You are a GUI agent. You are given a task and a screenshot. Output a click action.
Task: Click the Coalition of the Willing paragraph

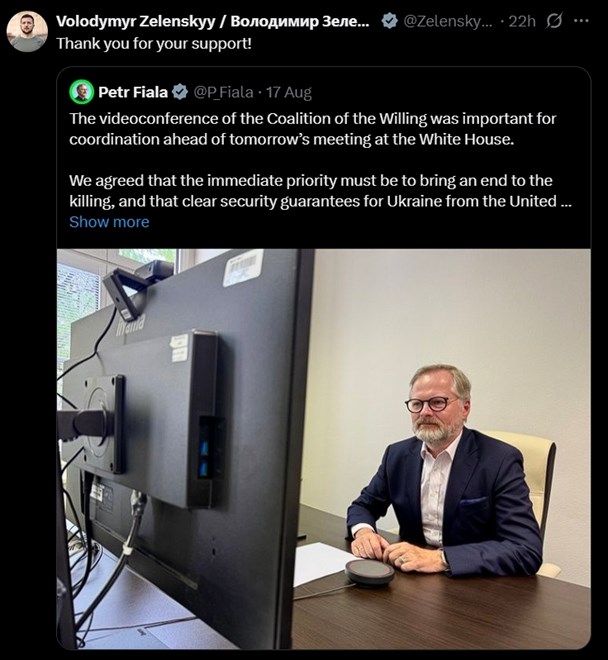tap(312, 128)
